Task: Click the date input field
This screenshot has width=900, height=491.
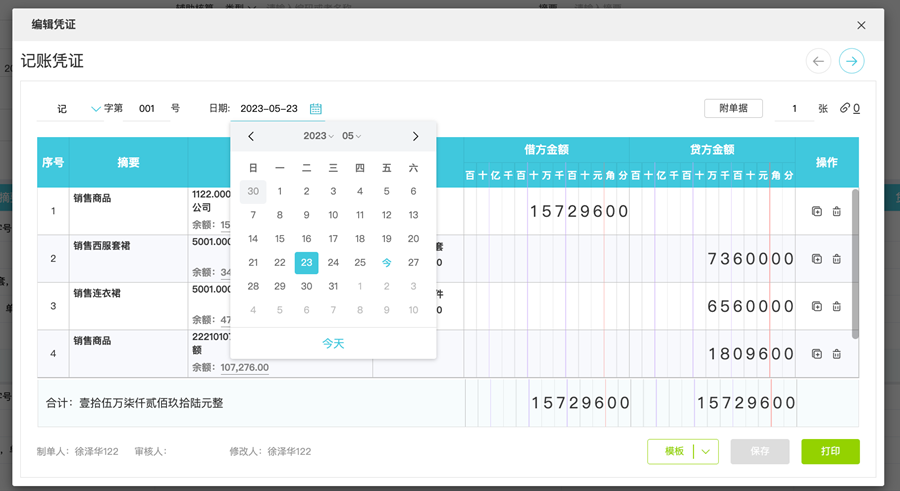Action: 270,109
